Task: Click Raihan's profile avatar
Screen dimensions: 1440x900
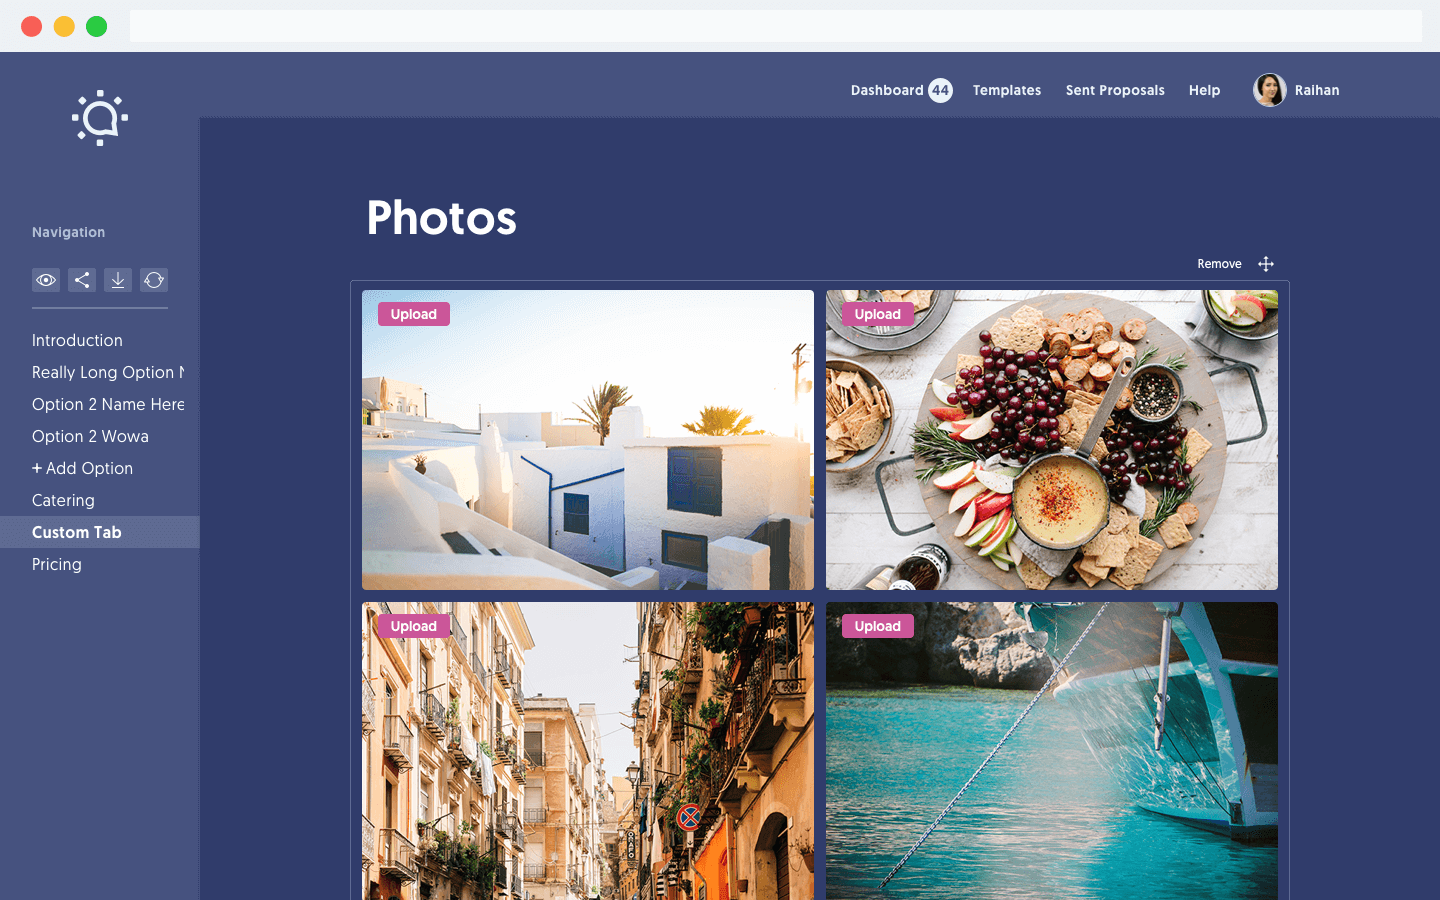Action: point(1269,90)
